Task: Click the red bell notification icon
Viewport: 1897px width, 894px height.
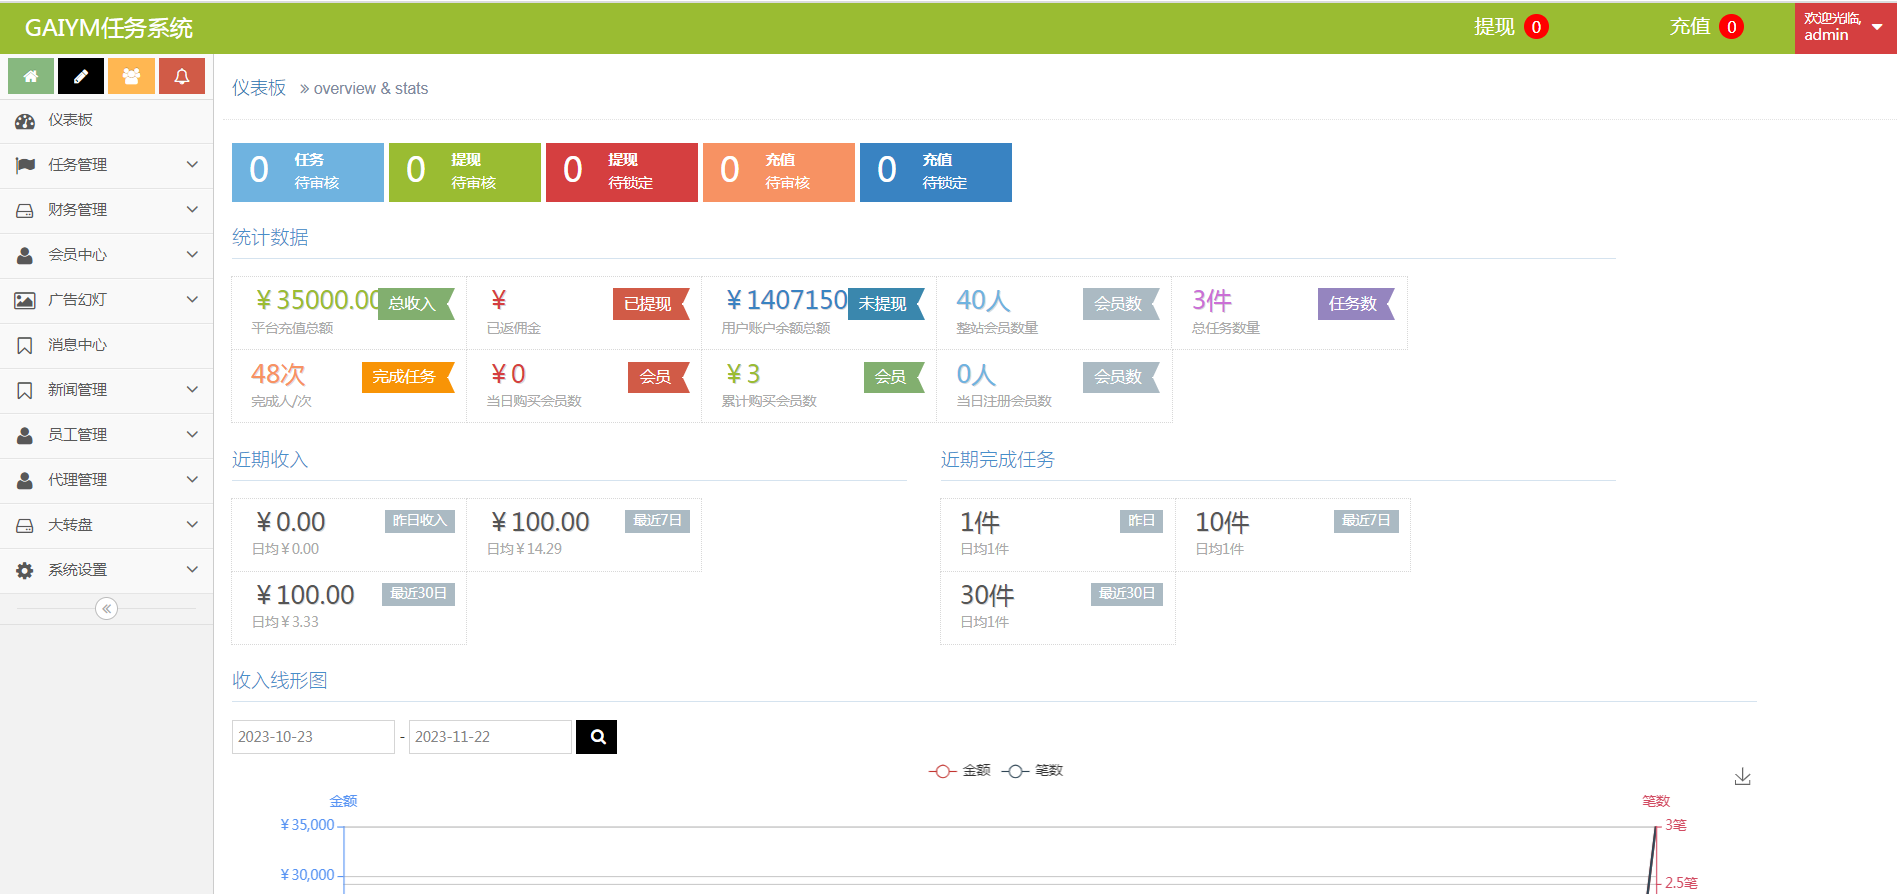Action: (x=182, y=76)
